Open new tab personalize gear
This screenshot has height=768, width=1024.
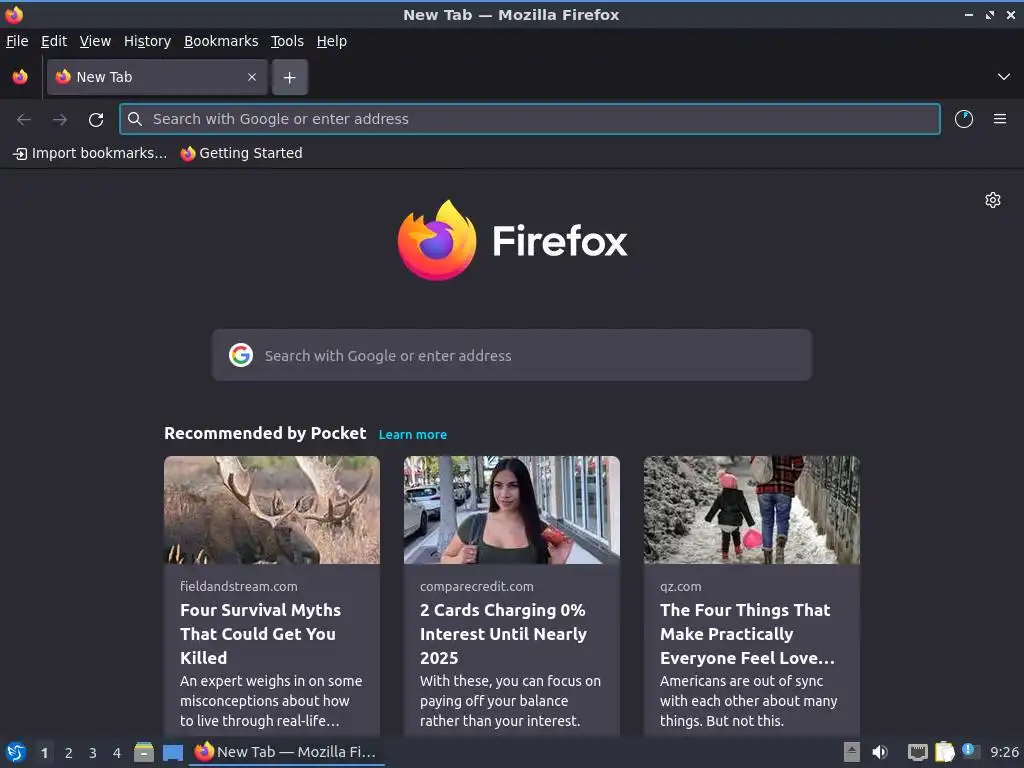point(993,200)
